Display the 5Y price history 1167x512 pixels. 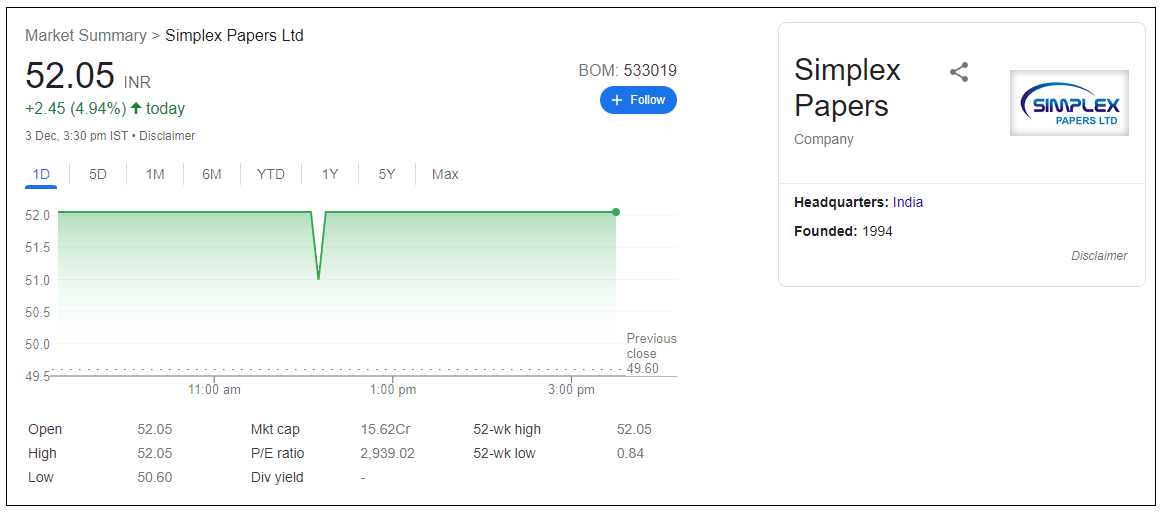(x=387, y=174)
